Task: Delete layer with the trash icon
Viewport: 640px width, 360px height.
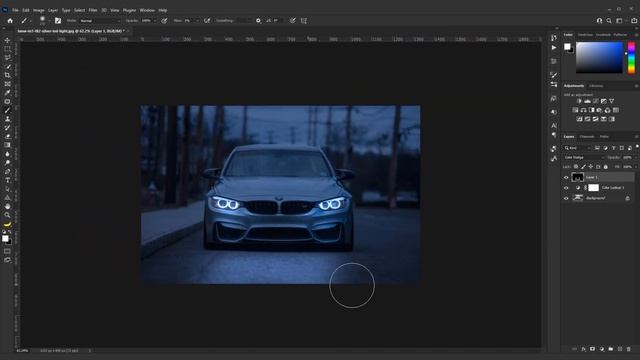Action: [x=629, y=349]
